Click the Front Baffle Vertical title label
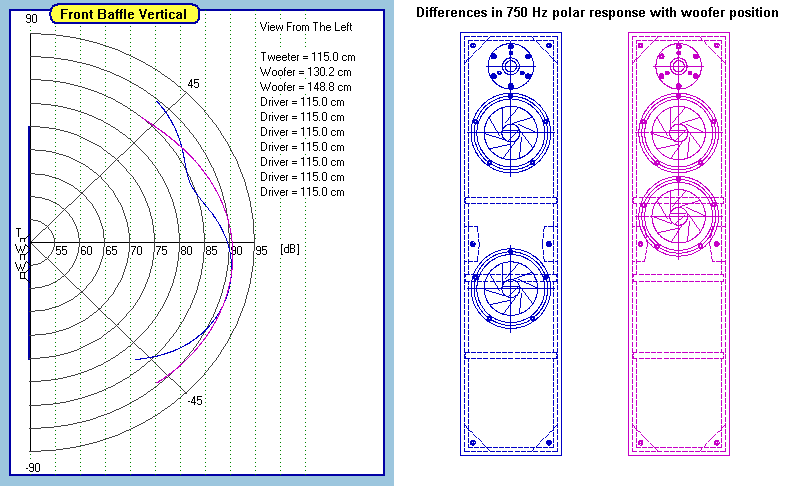This screenshot has height=486, width=800. pyautogui.click(x=124, y=14)
